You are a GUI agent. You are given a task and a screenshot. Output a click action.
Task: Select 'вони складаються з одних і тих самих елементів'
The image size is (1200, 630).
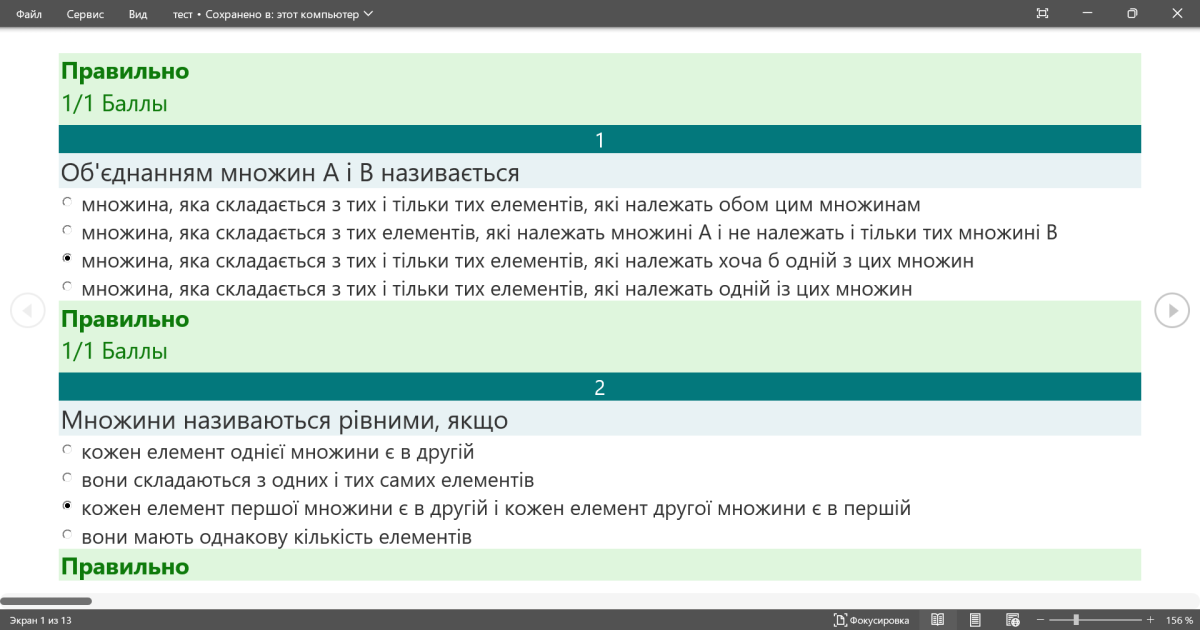click(67, 478)
